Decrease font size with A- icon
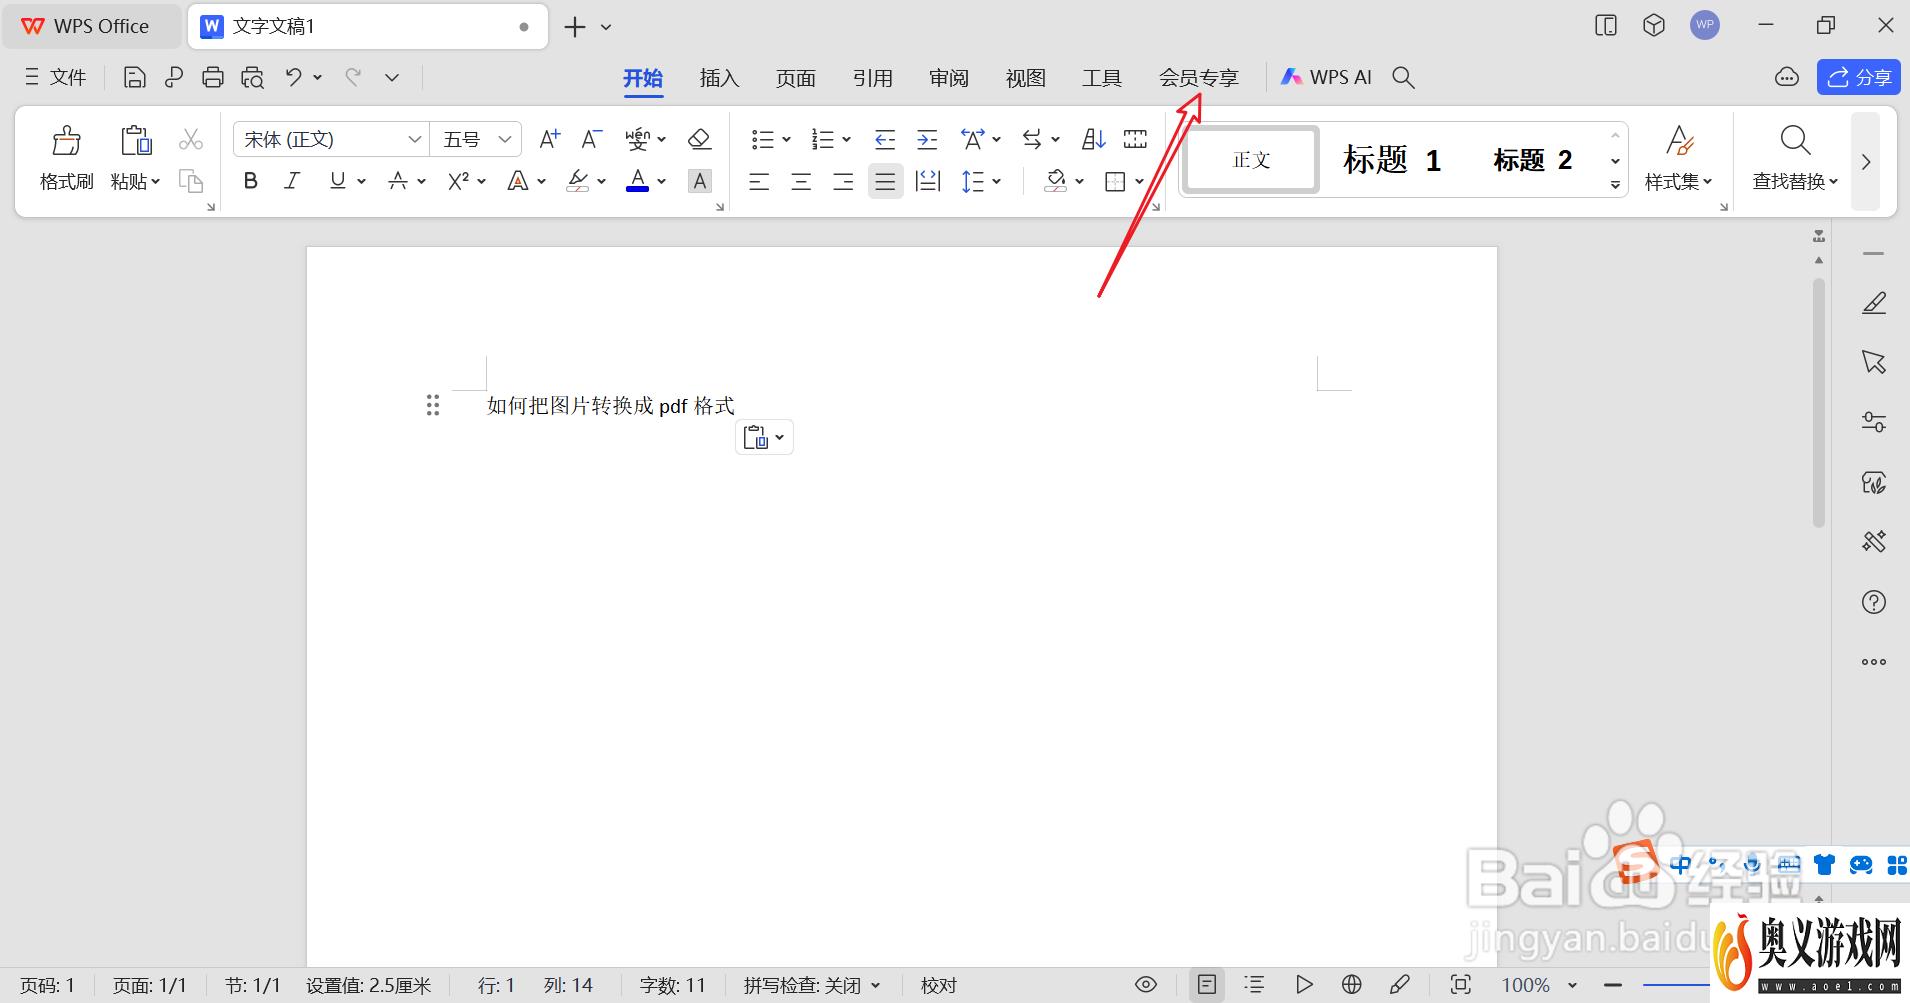Image resolution: width=1910 pixels, height=1003 pixels. click(x=592, y=139)
